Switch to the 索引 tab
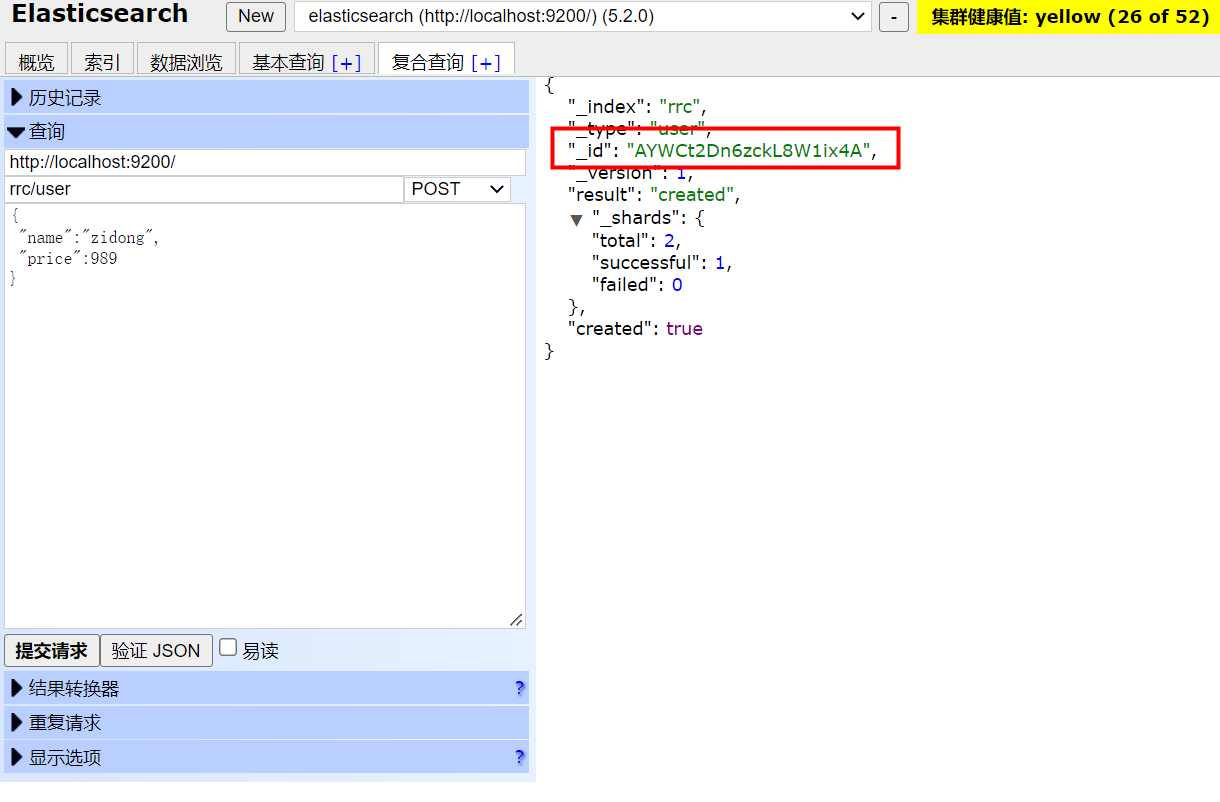Screen dimensions: 1220x802 click(x=102, y=61)
